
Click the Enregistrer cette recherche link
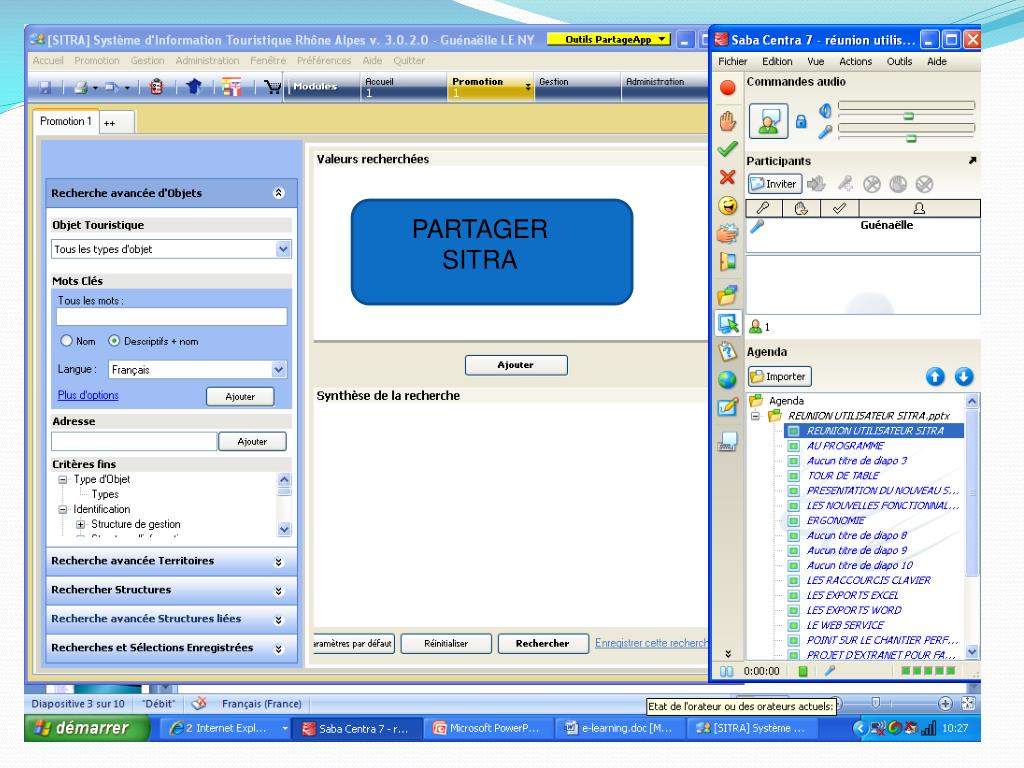point(651,643)
